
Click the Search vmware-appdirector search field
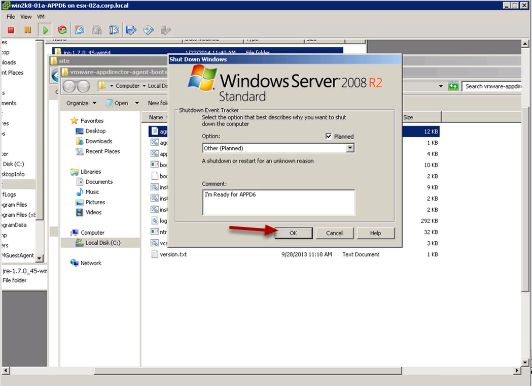pos(491,86)
